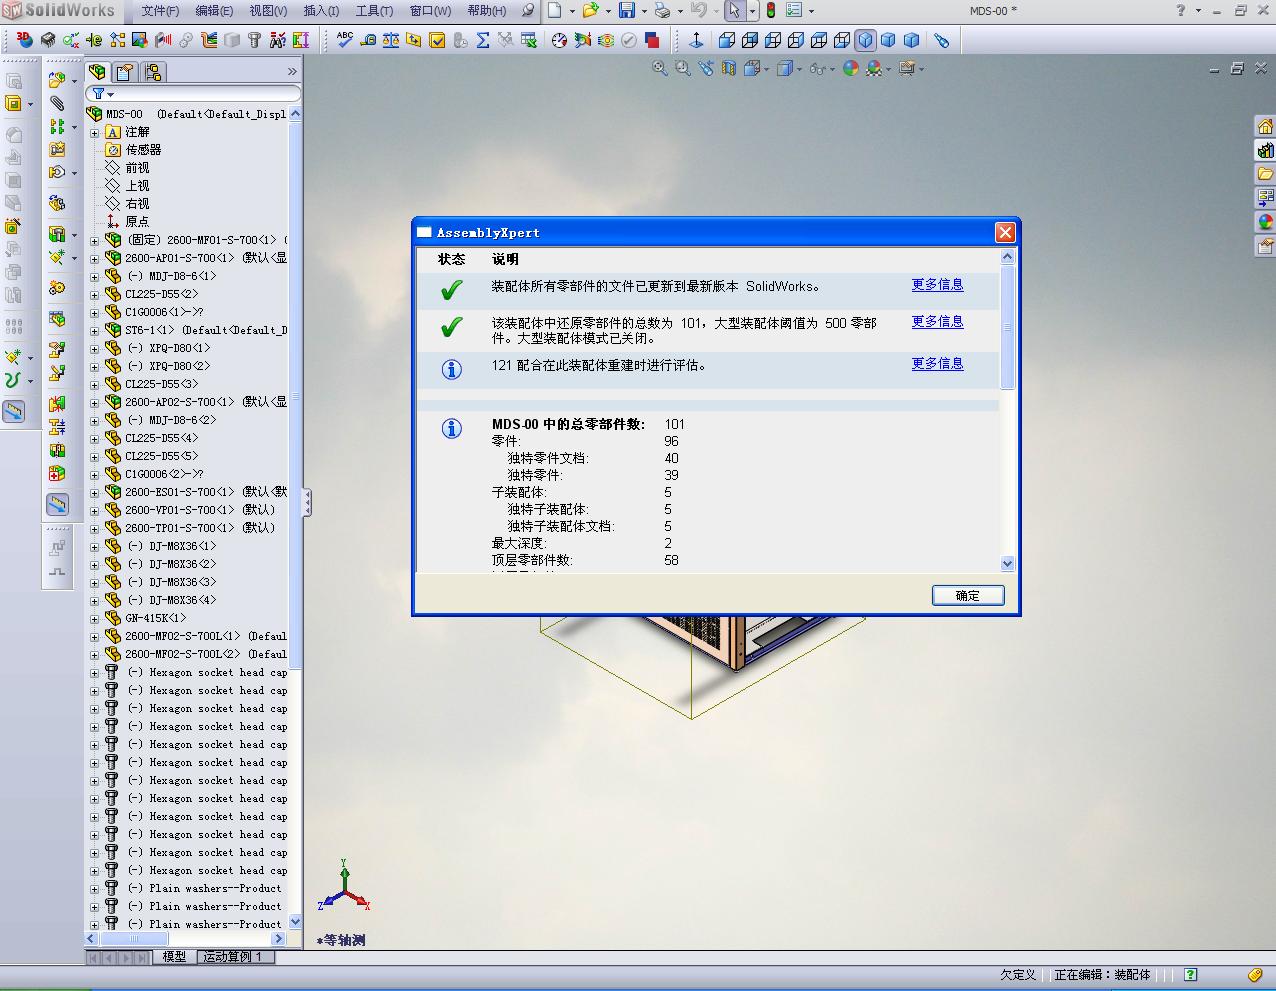This screenshot has height=991, width=1276.
Task: Open the New document dropdown arrow
Action: click(x=572, y=11)
